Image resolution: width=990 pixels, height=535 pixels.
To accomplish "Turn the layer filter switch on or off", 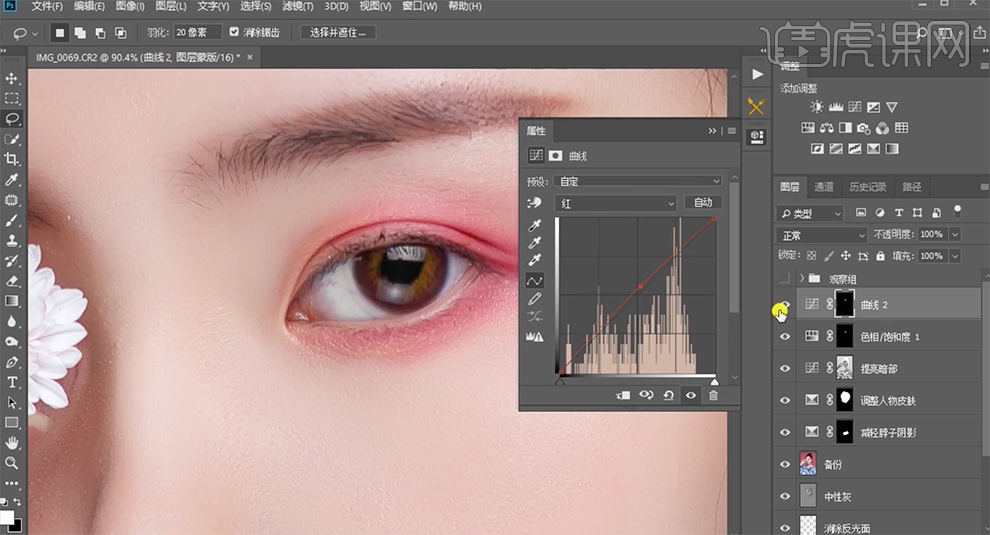I will (x=957, y=211).
